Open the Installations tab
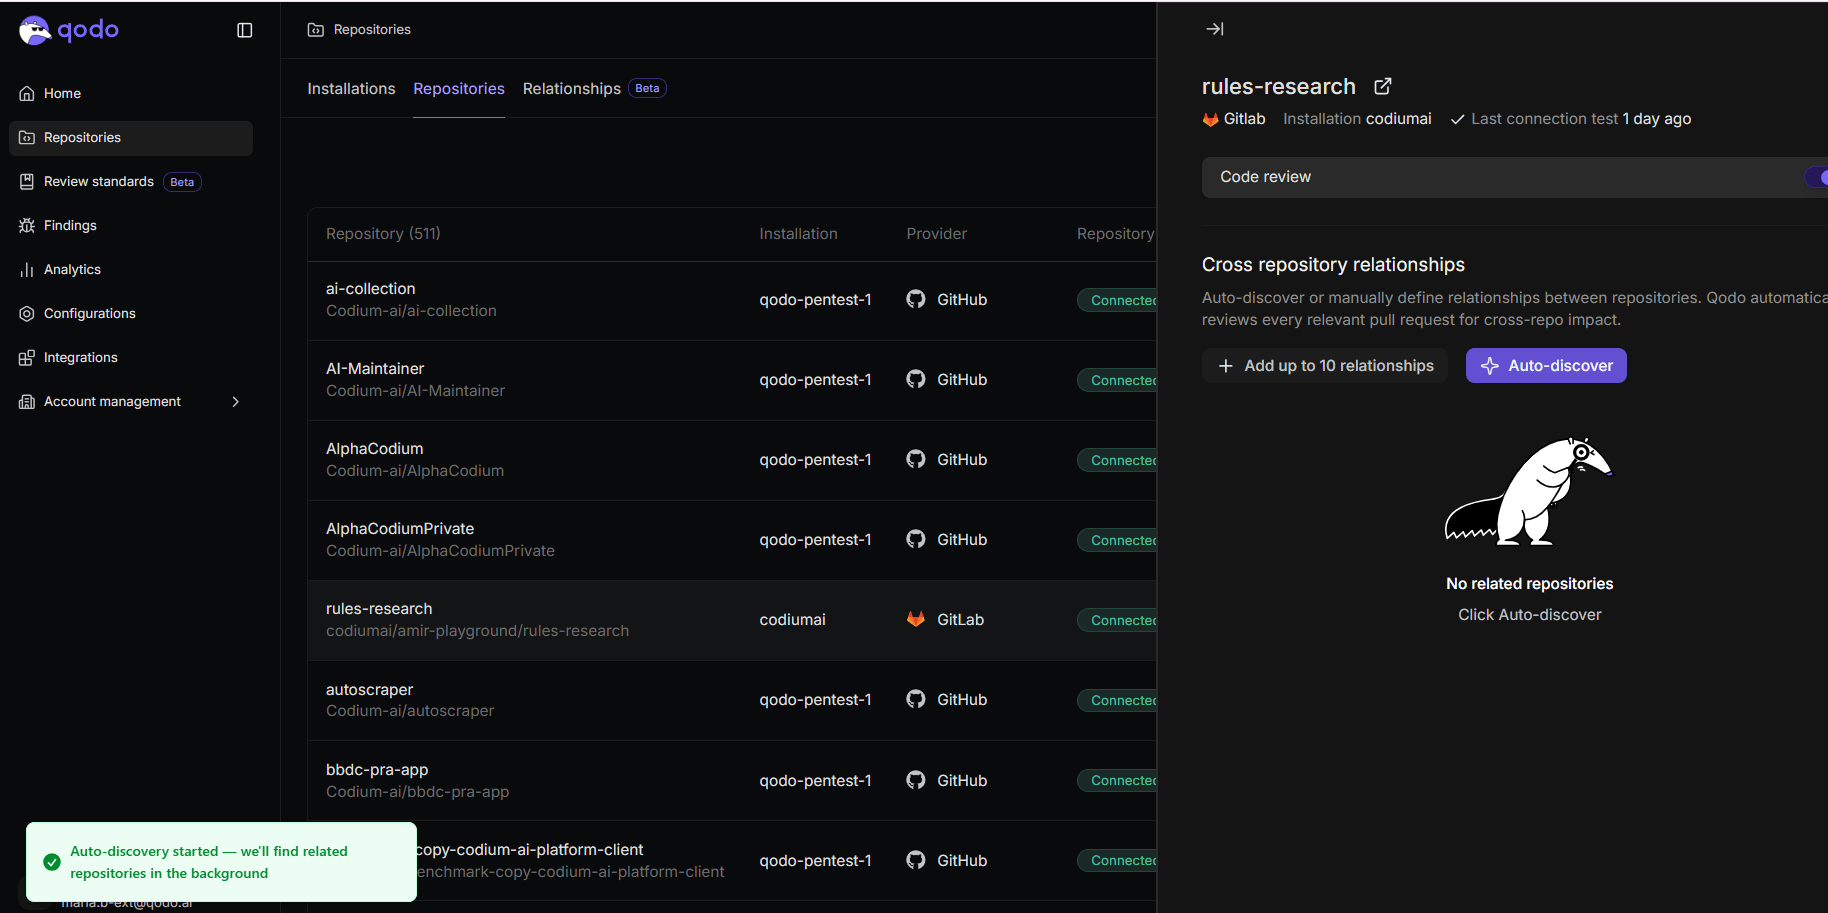Viewport: 1828px width, 913px height. pyautogui.click(x=351, y=89)
